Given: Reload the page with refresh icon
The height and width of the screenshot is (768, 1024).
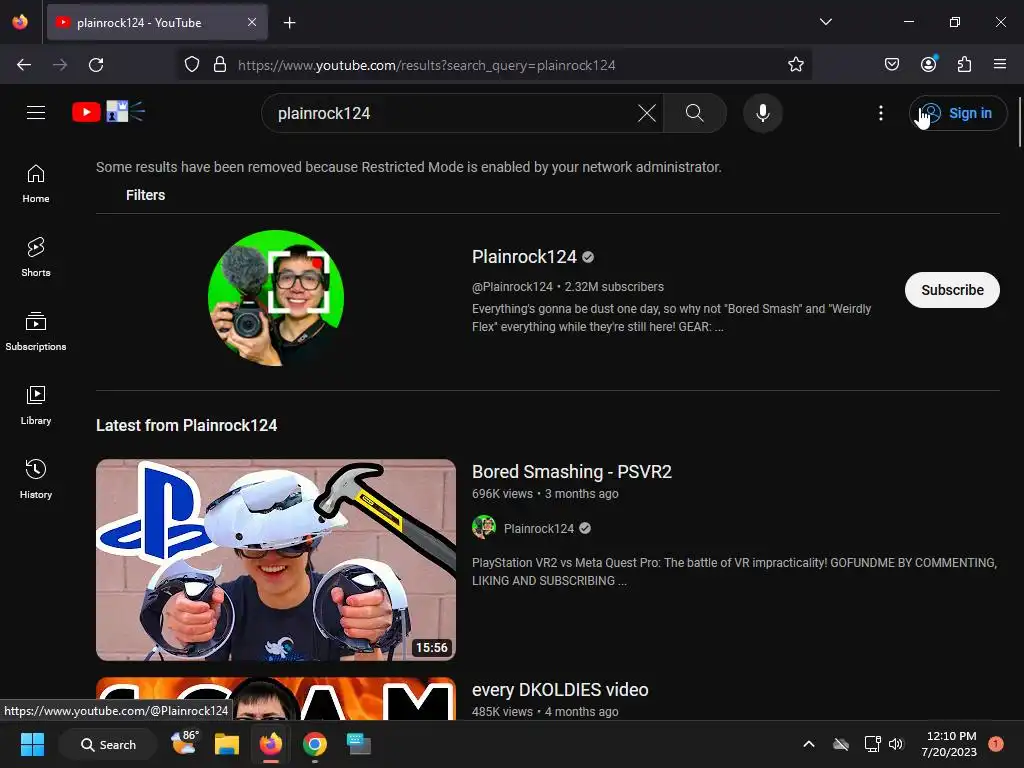Looking at the screenshot, I should [x=96, y=65].
